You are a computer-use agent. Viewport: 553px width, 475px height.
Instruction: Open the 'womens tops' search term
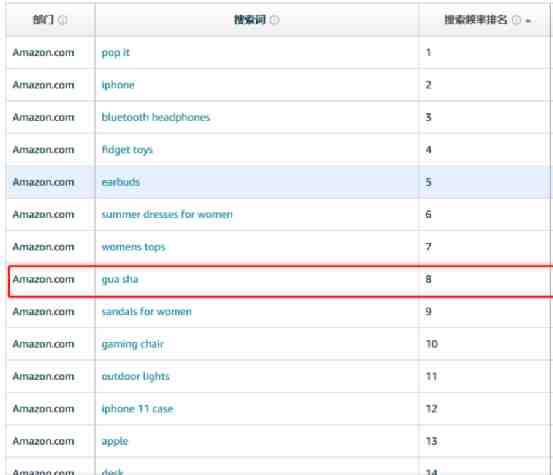(134, 247)
